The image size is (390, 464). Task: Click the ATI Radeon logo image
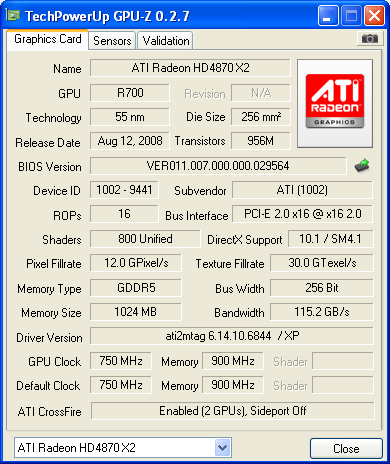(335, 103)
